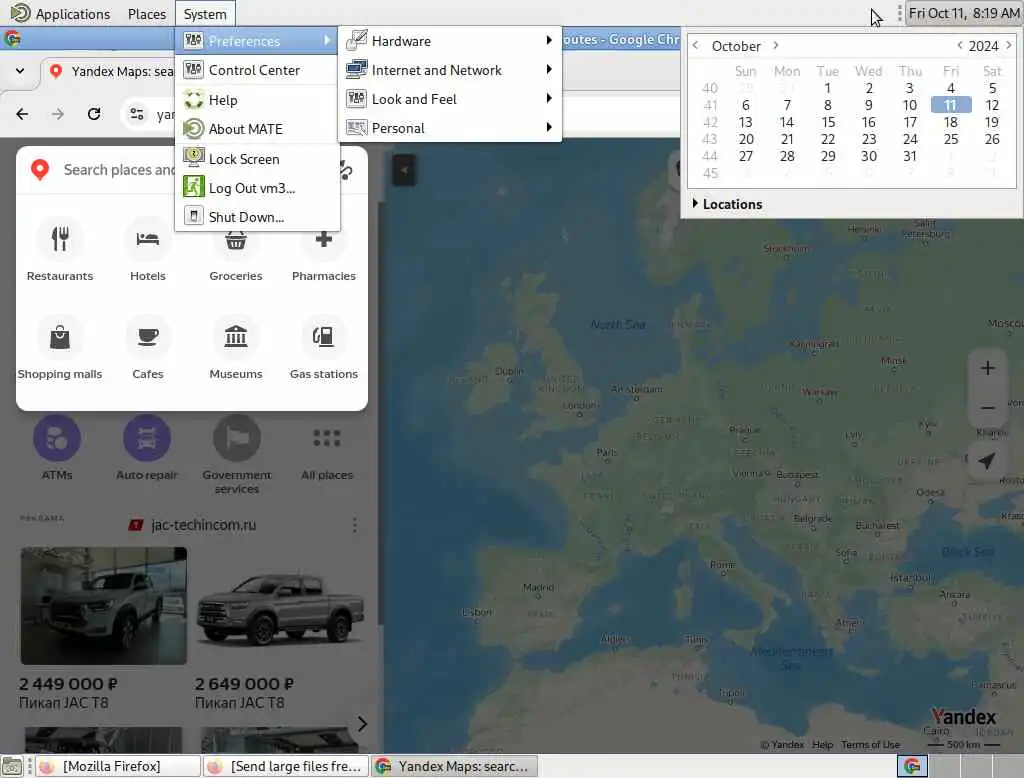Screen dimensions: 1024x778
Task: Open Chrome tab search dropdown arrow
Action: (20, 71)
